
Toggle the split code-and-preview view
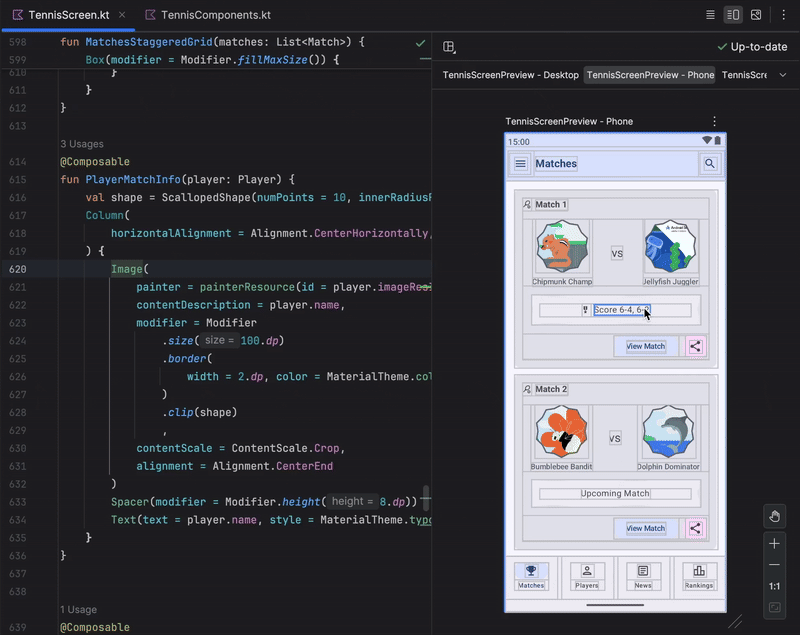pos(735,14)
